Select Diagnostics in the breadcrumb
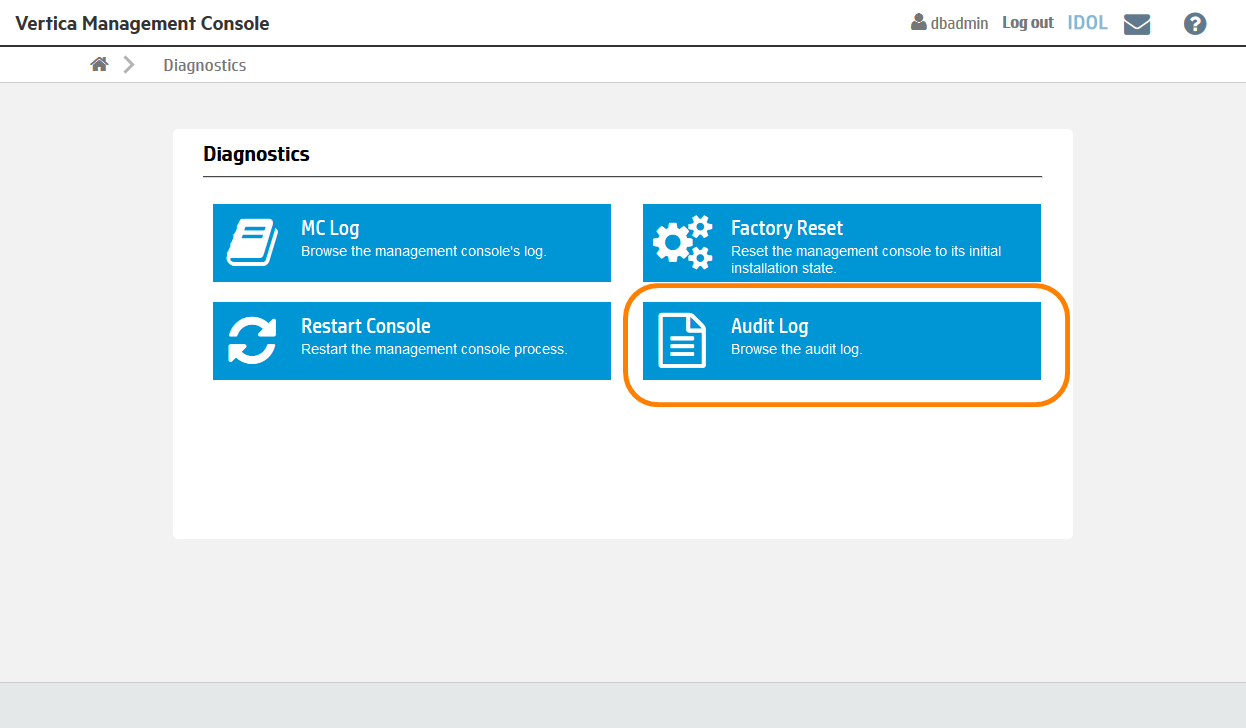This screenshot has height=728, width=1246. pyautogui.click(x=205, y=65)
